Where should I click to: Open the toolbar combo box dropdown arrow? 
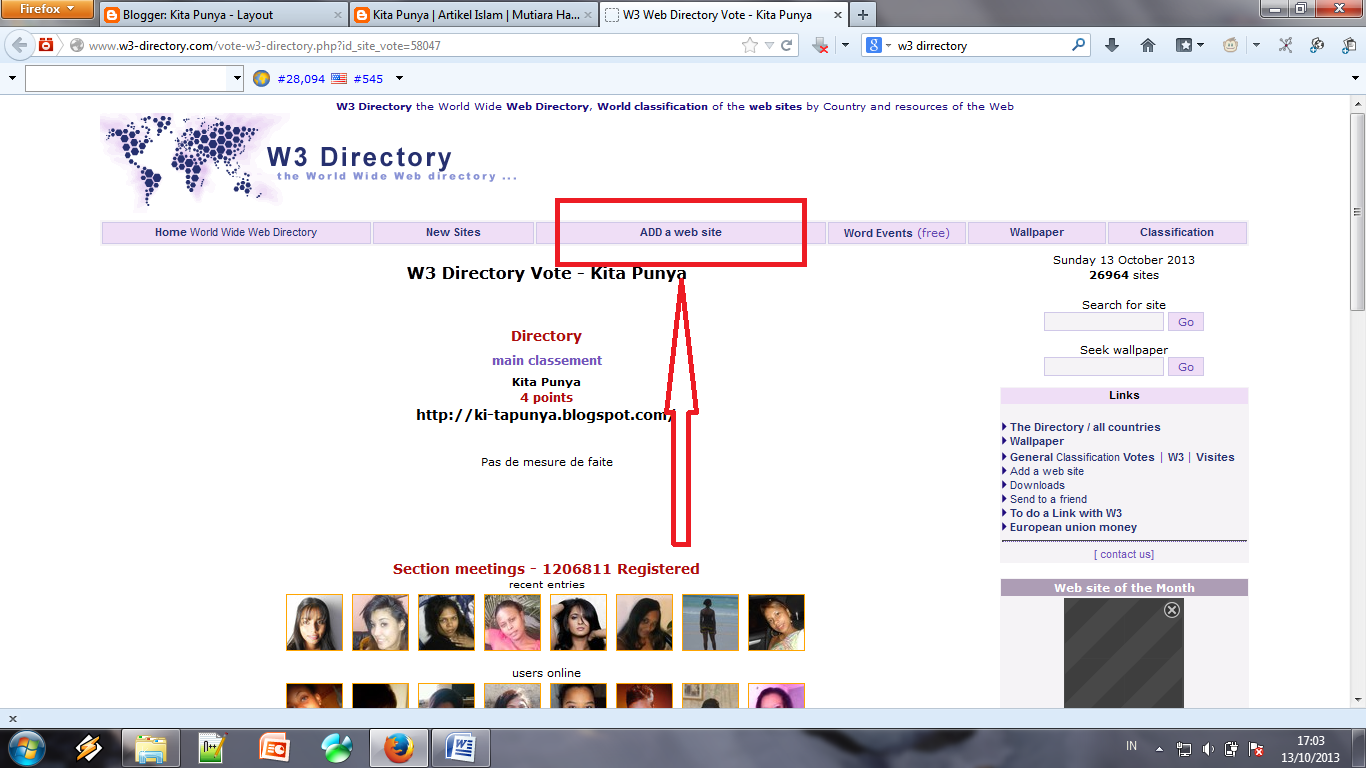click(x=237, y=78)
